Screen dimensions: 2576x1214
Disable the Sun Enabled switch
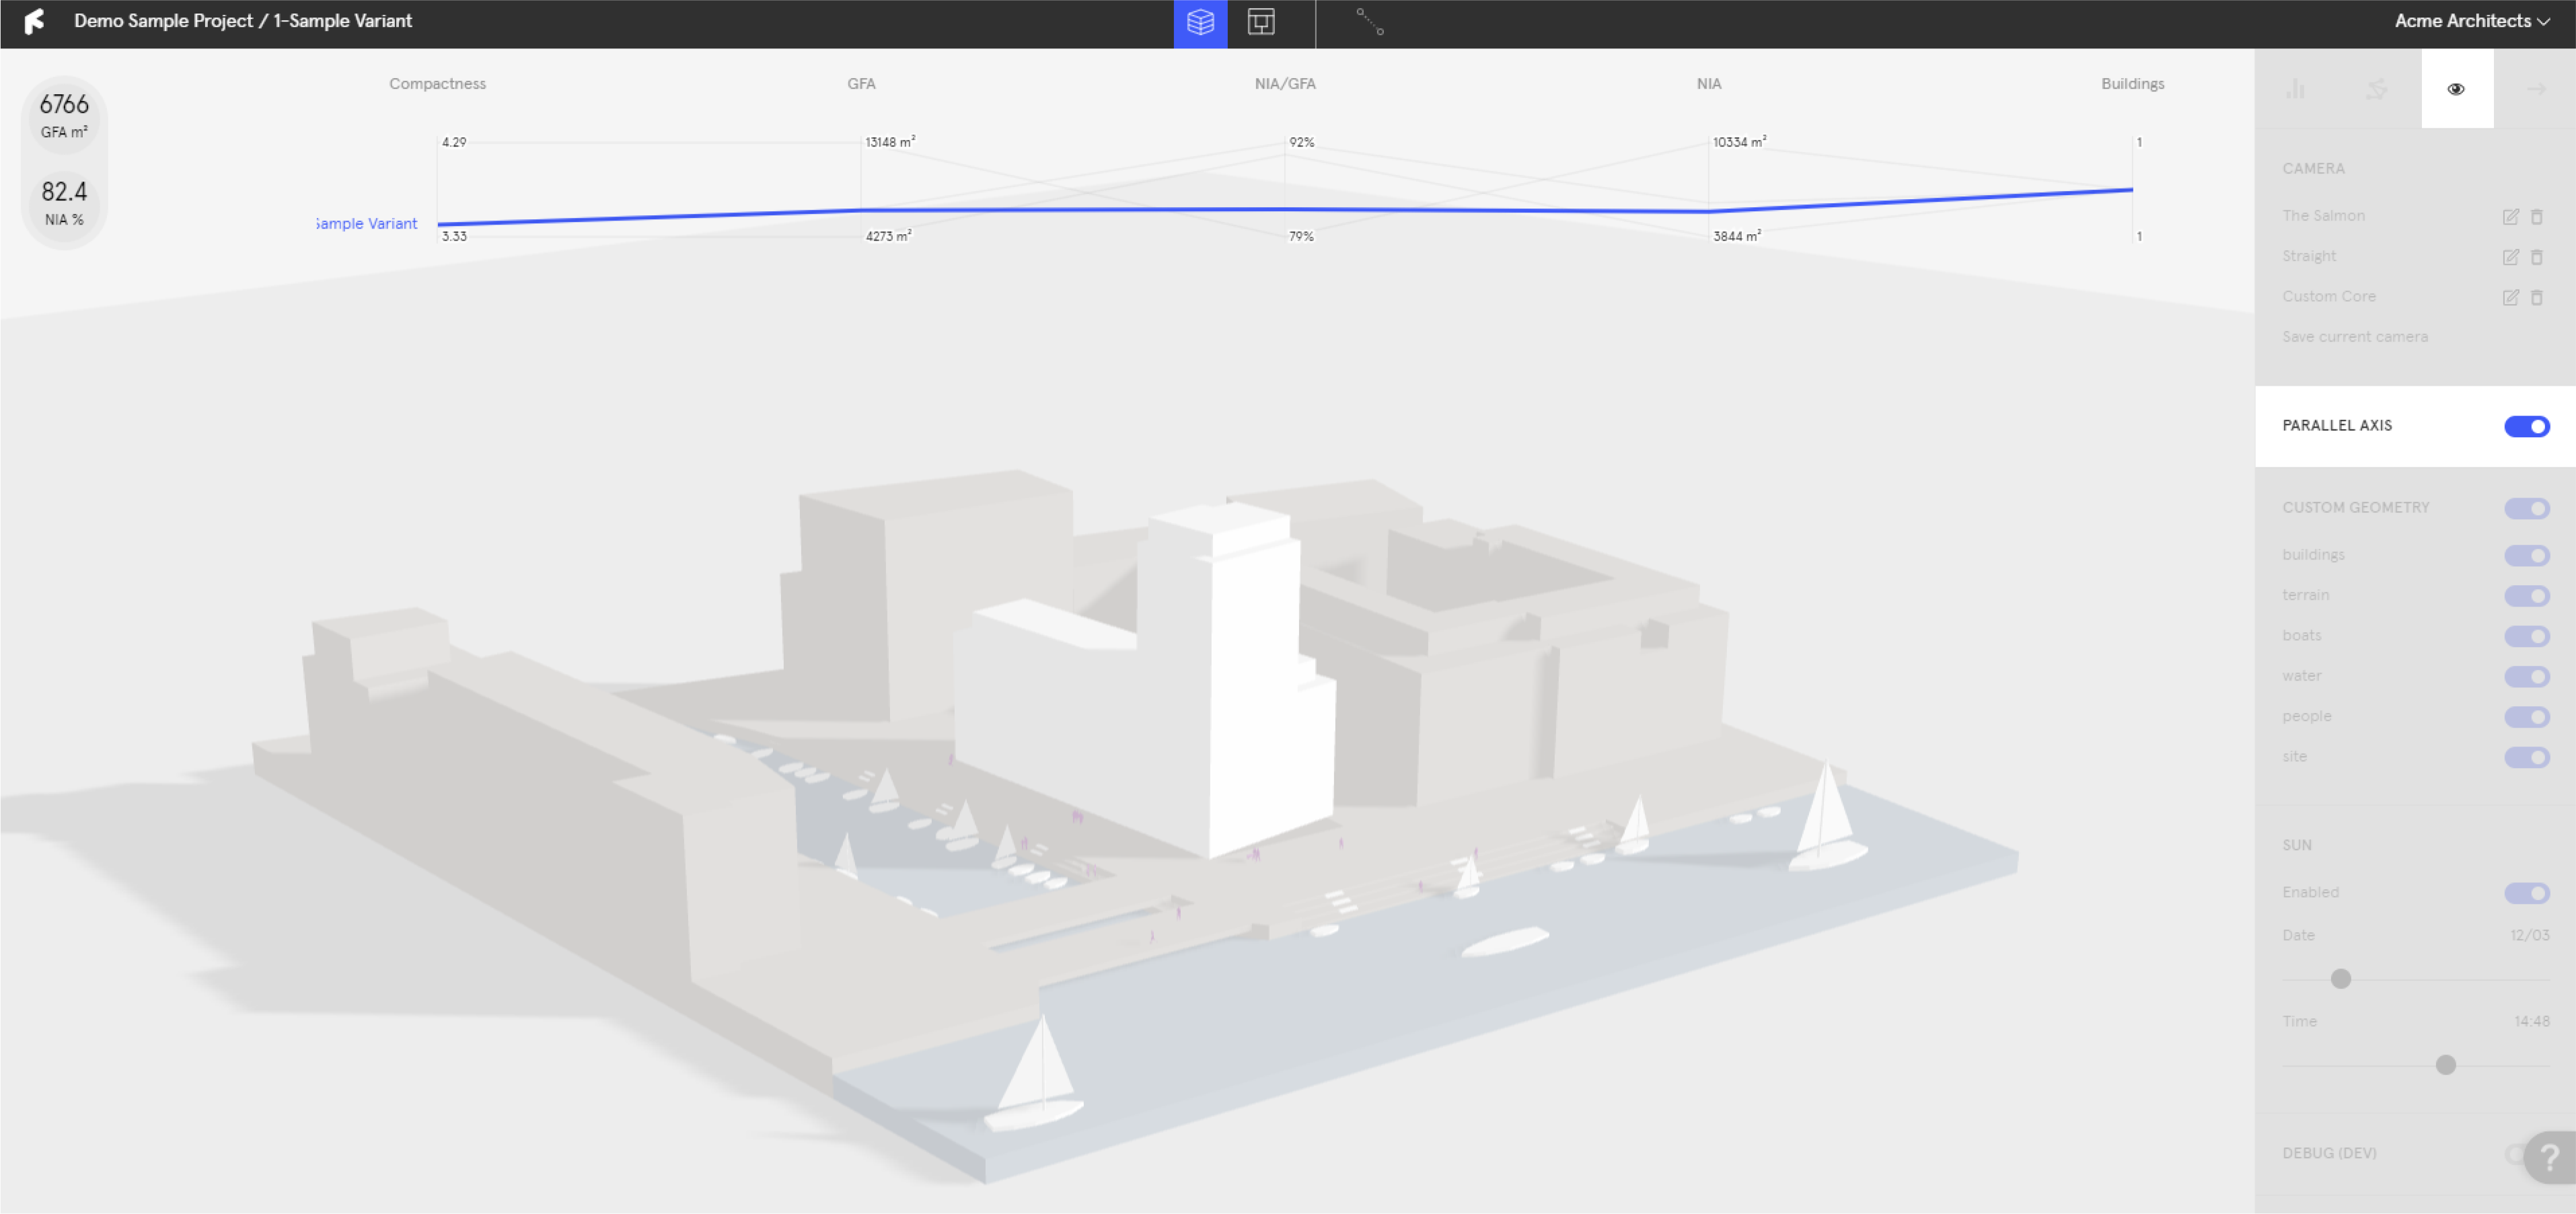[x=2526, y=893]
